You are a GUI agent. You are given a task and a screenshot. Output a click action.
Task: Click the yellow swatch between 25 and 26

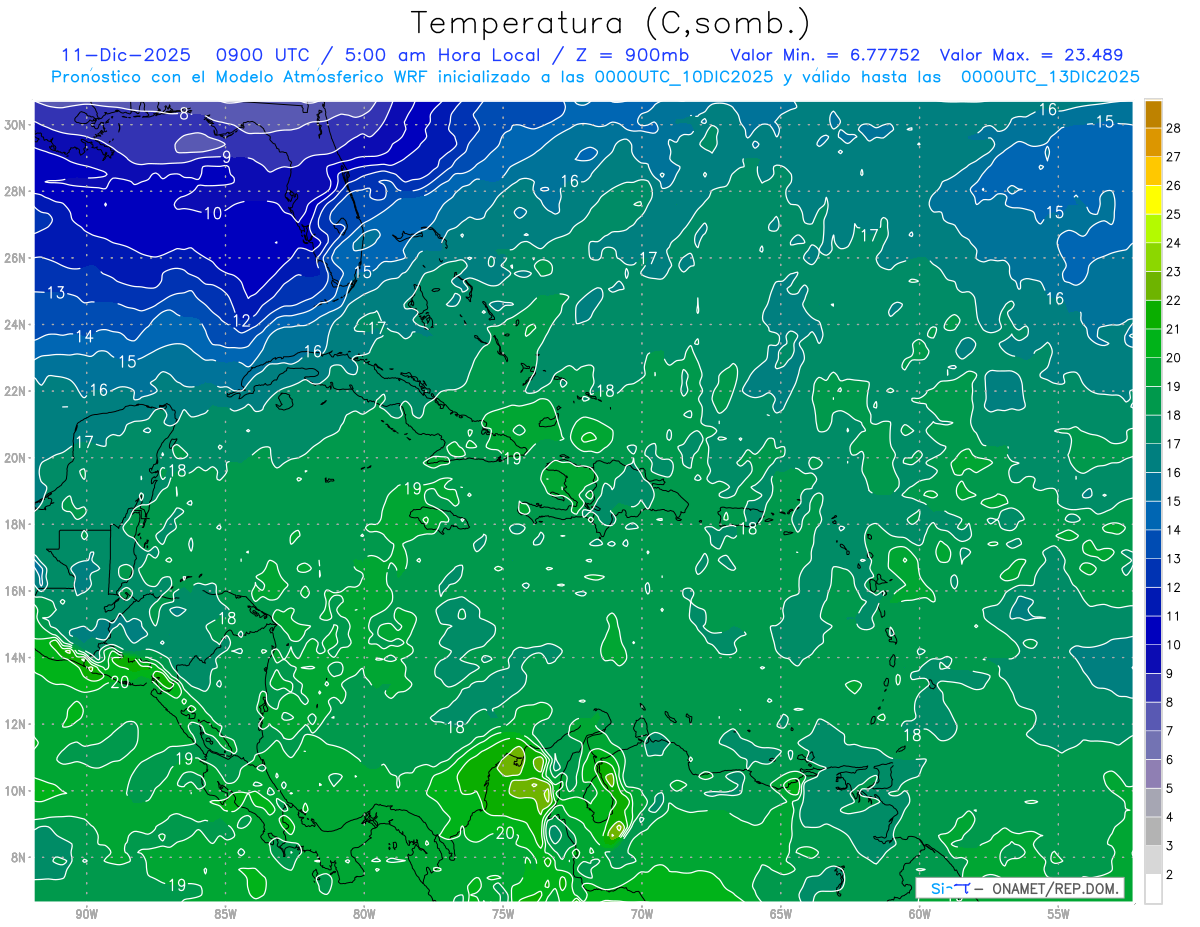point(1154,200)
